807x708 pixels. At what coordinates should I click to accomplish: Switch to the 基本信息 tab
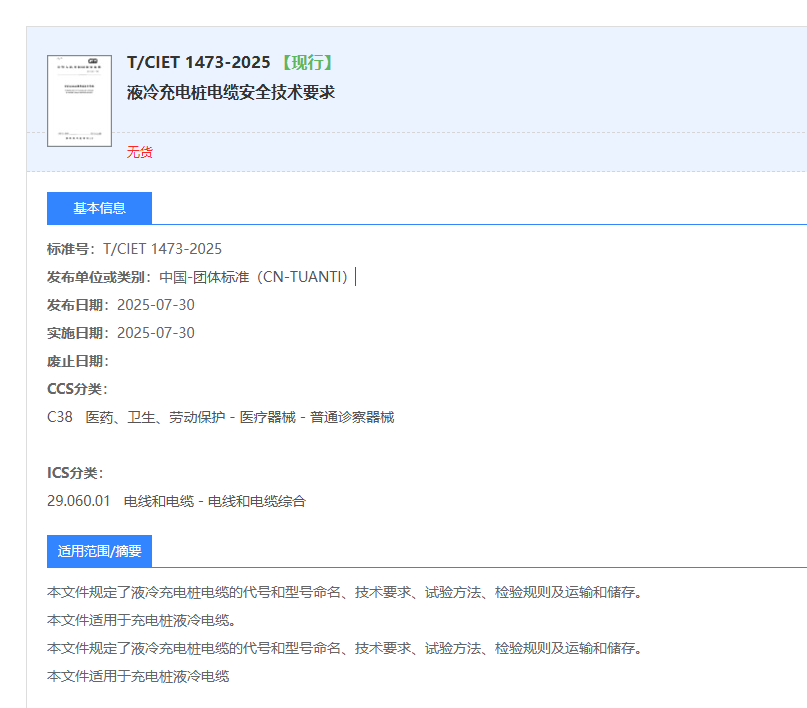(x=99, y=208)
